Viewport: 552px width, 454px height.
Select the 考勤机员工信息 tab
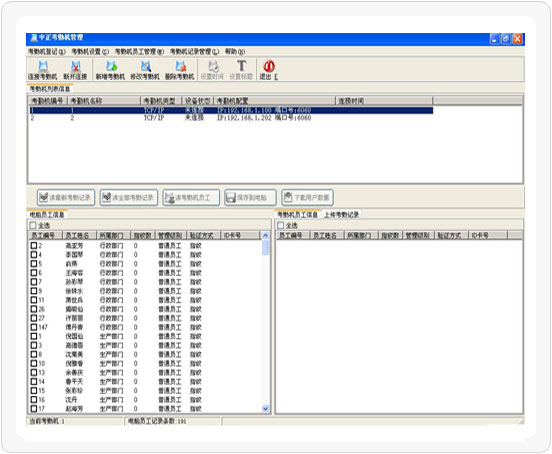[297, 214]
